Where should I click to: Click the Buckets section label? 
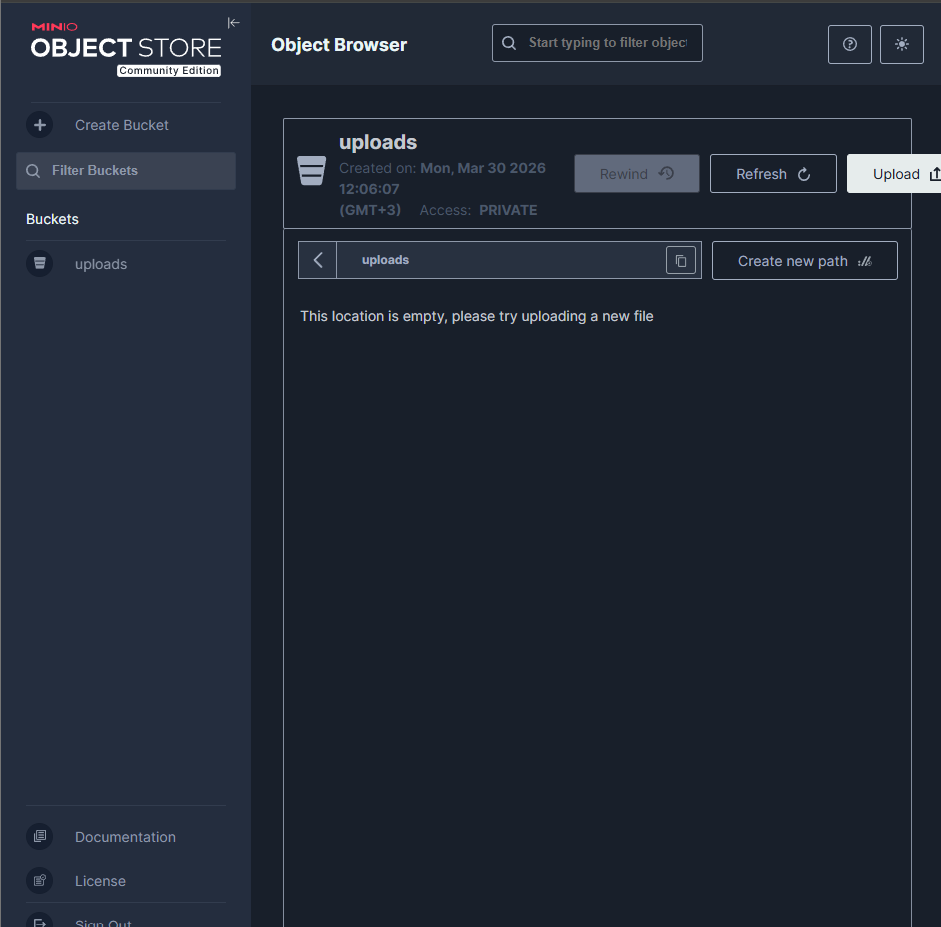click(x=52, y=219)
